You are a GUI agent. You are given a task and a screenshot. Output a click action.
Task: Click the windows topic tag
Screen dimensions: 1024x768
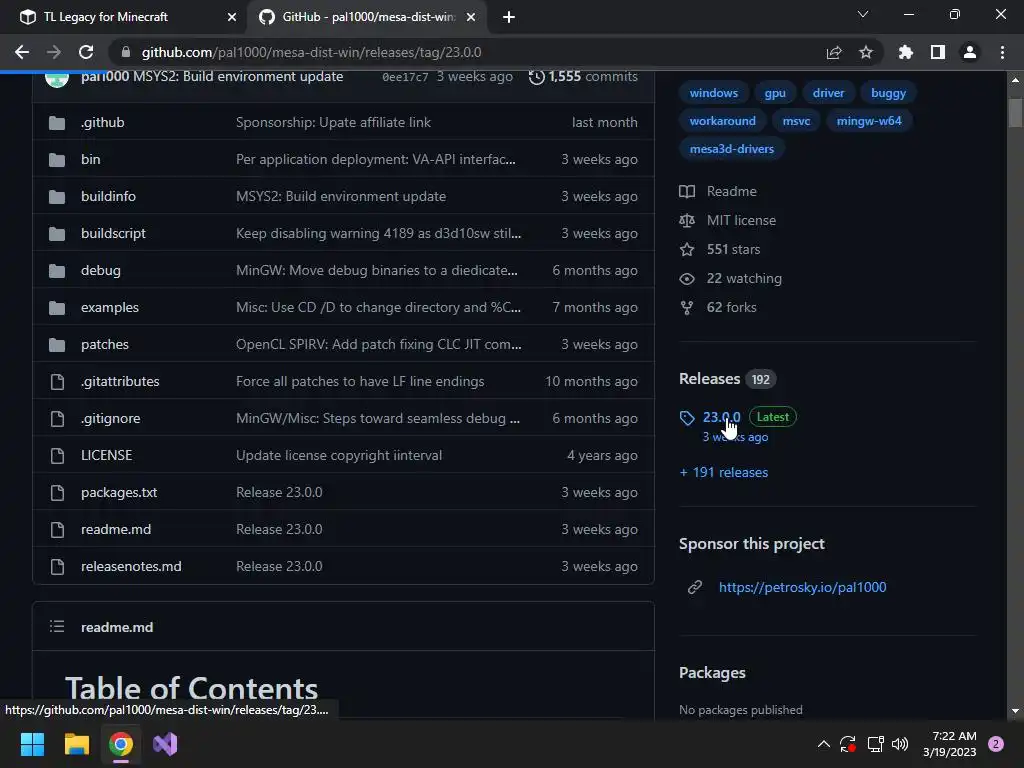pos(714,93)
